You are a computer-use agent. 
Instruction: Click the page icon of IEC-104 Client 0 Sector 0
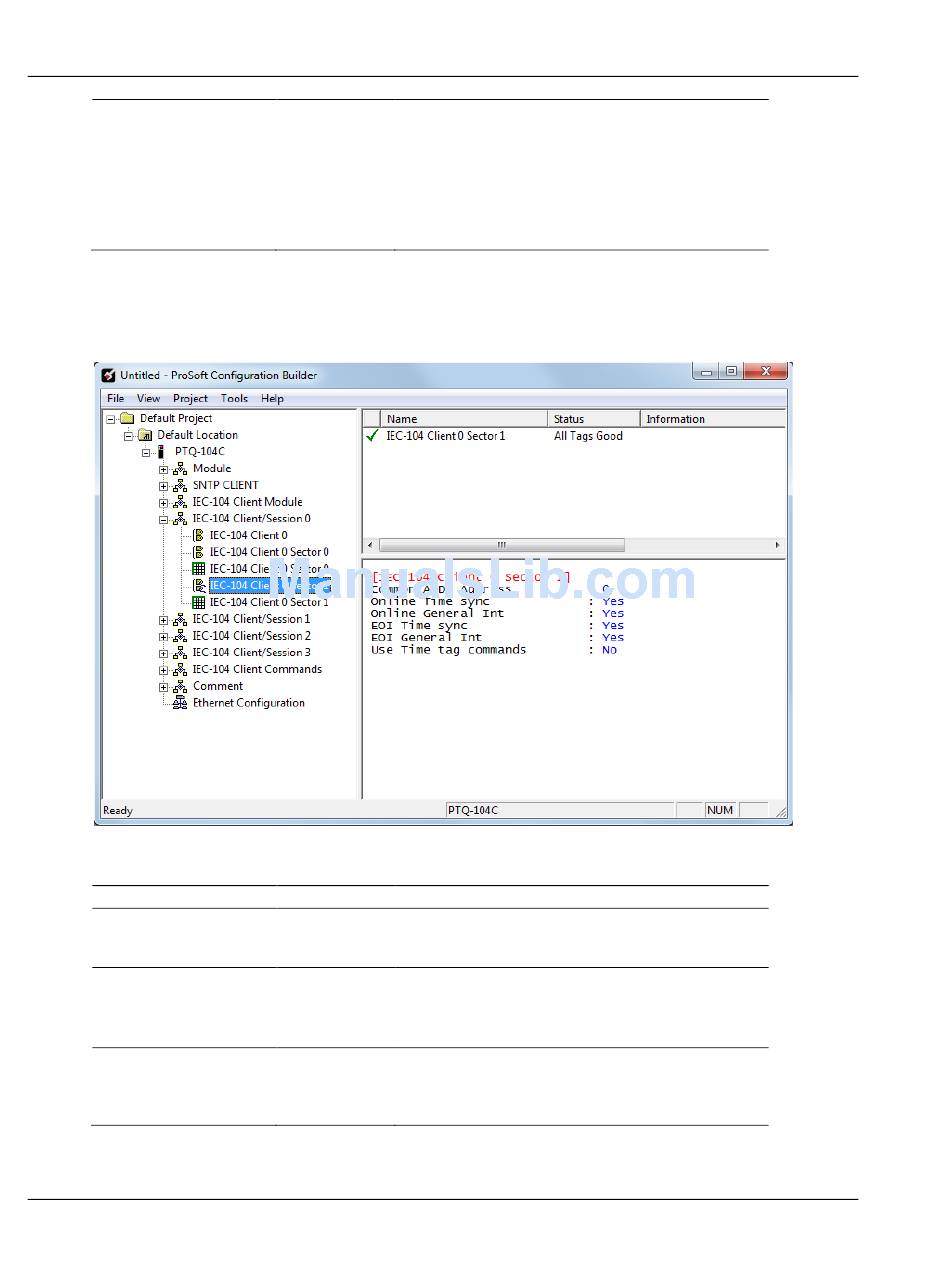pyautogui.click(x=198, y=552)
